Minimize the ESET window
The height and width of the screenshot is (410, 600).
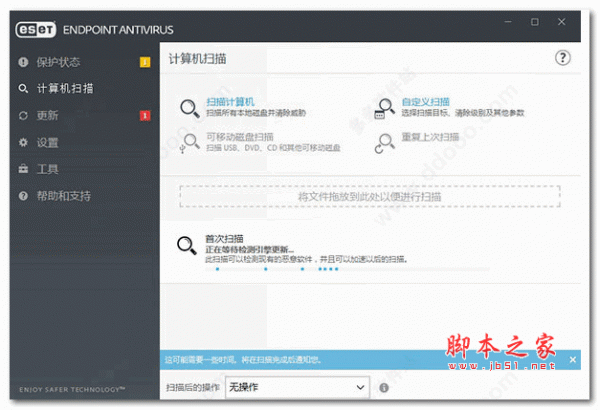[508, 22]
